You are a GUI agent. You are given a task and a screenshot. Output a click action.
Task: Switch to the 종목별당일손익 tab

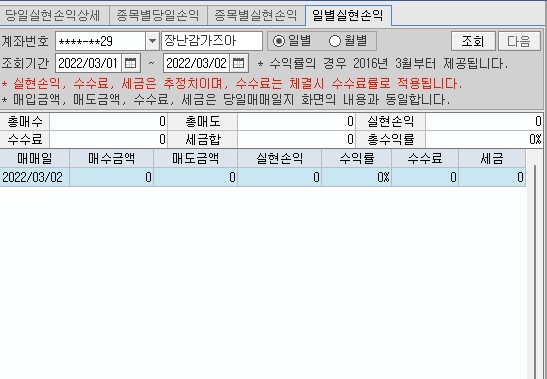[x=158, y=15]
